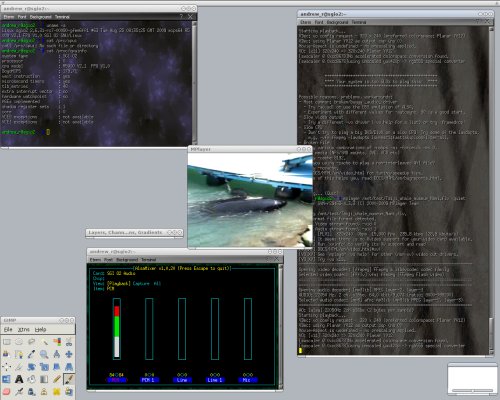
Task: Select the Text tool letter A
Action: click(x=19, y=379)
